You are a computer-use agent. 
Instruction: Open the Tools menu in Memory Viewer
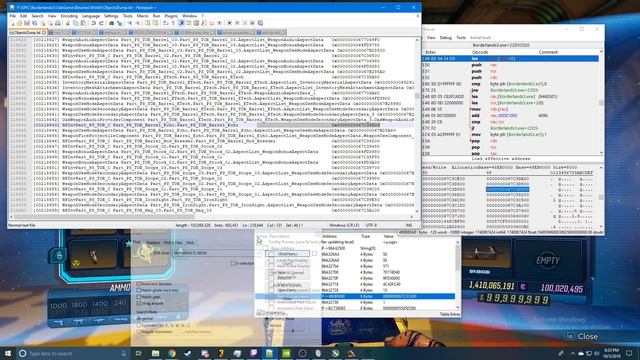pos(461,38)
